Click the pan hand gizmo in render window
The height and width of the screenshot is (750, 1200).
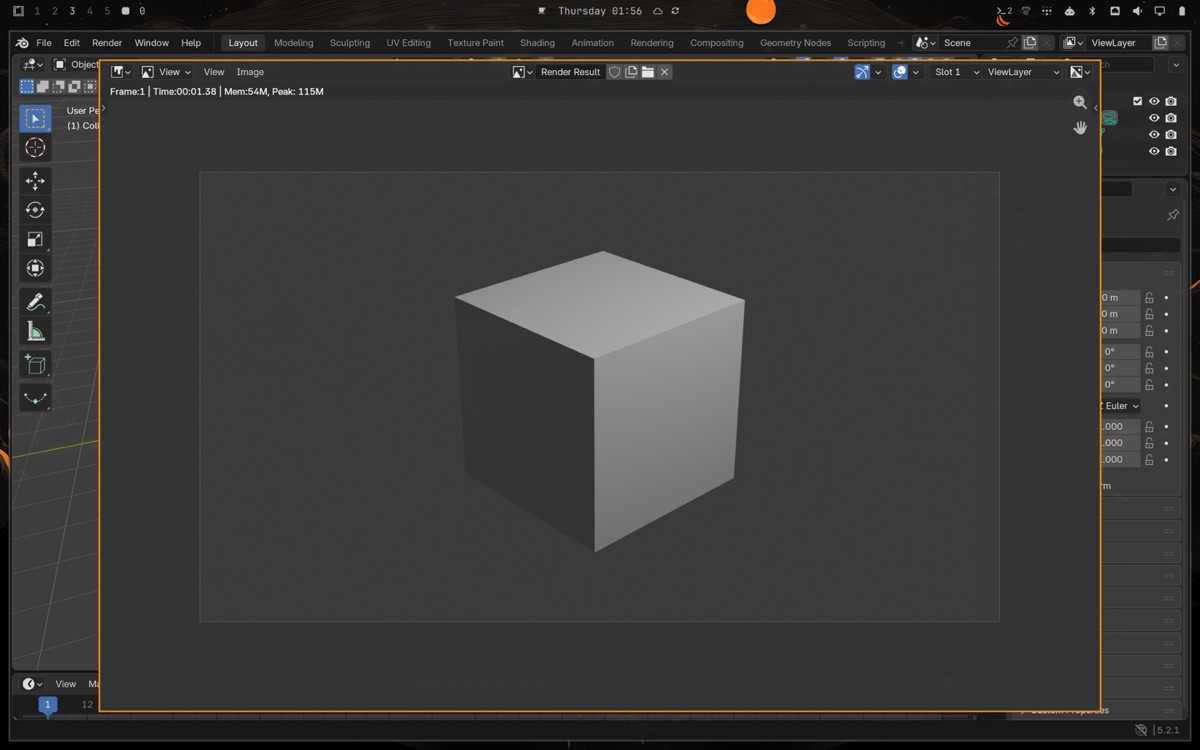(1080, 127)
